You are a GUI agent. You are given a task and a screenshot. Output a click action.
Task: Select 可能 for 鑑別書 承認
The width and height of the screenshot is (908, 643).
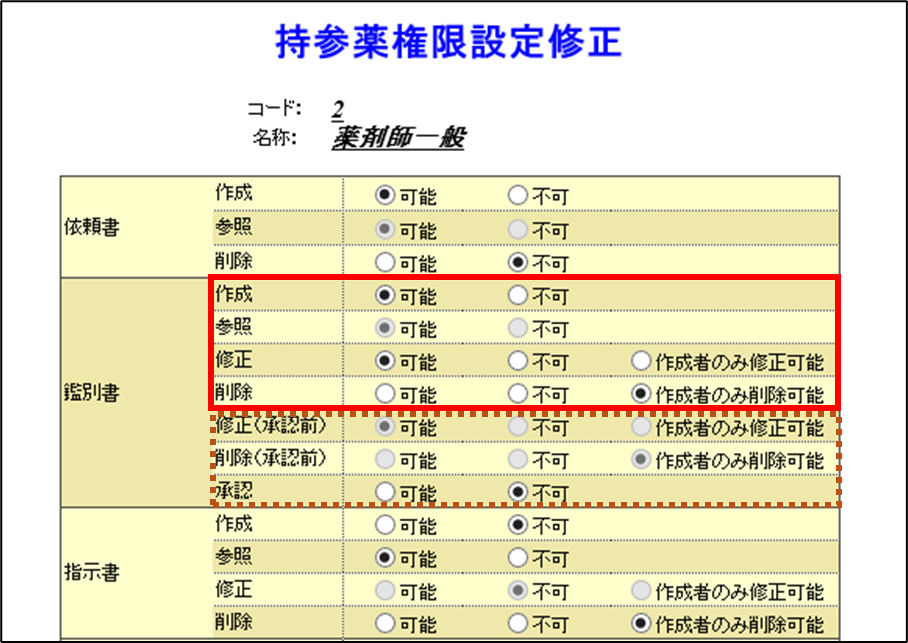(385, 492)
